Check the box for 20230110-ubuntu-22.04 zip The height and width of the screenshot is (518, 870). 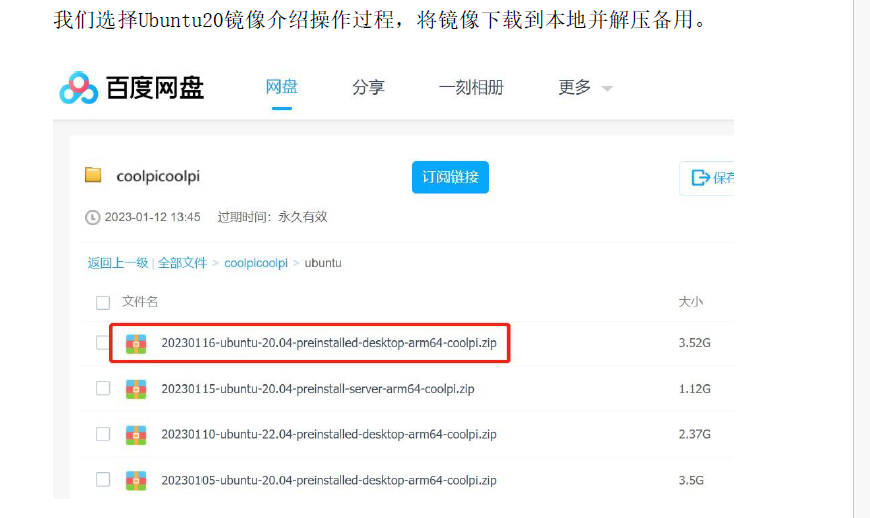[x=103, y=434]
